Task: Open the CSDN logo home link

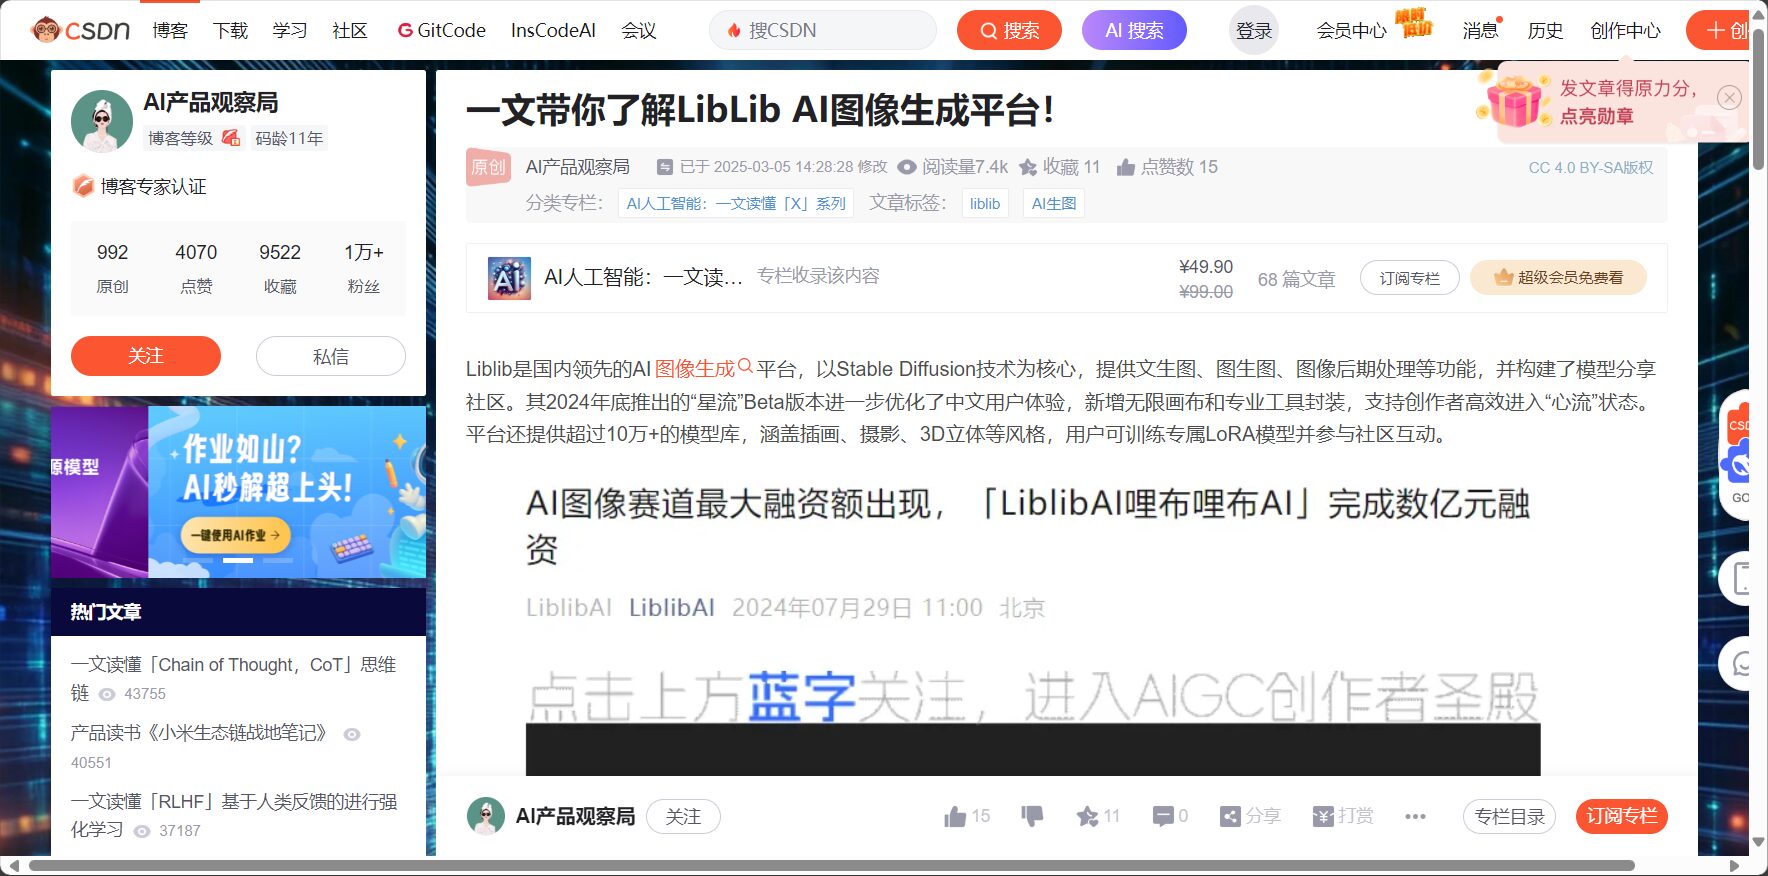Action: [81, 30]
